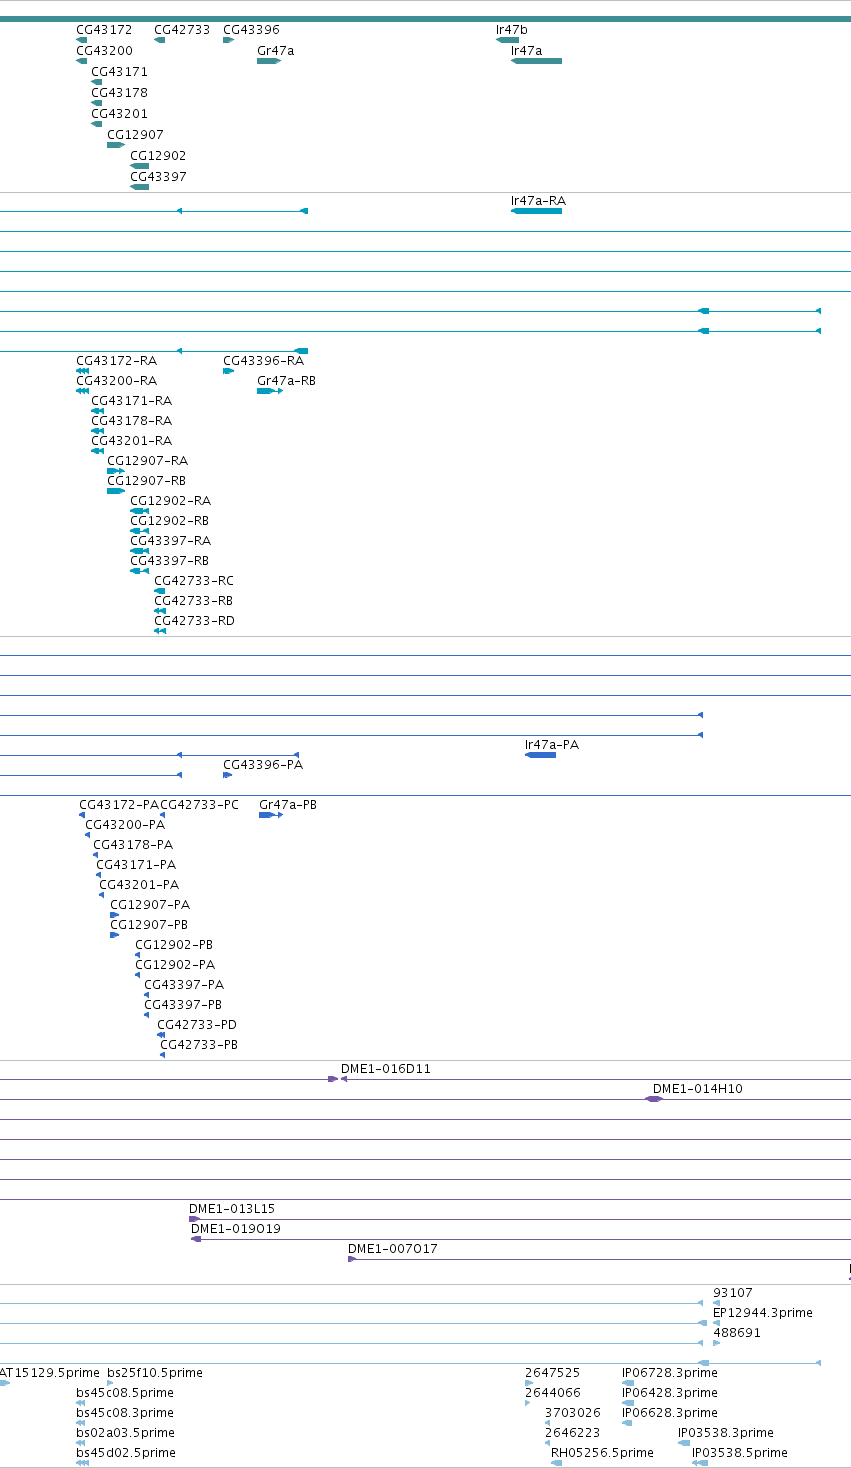This screenshot has width=851, height=1468.
Task: Click the CG43397 gene label
Action: tap(158, 177)
